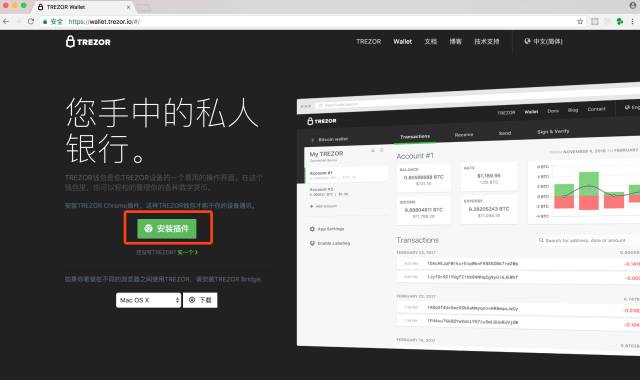
Task: Open the TREZOR nav menu item
Action: coord(368,42)
